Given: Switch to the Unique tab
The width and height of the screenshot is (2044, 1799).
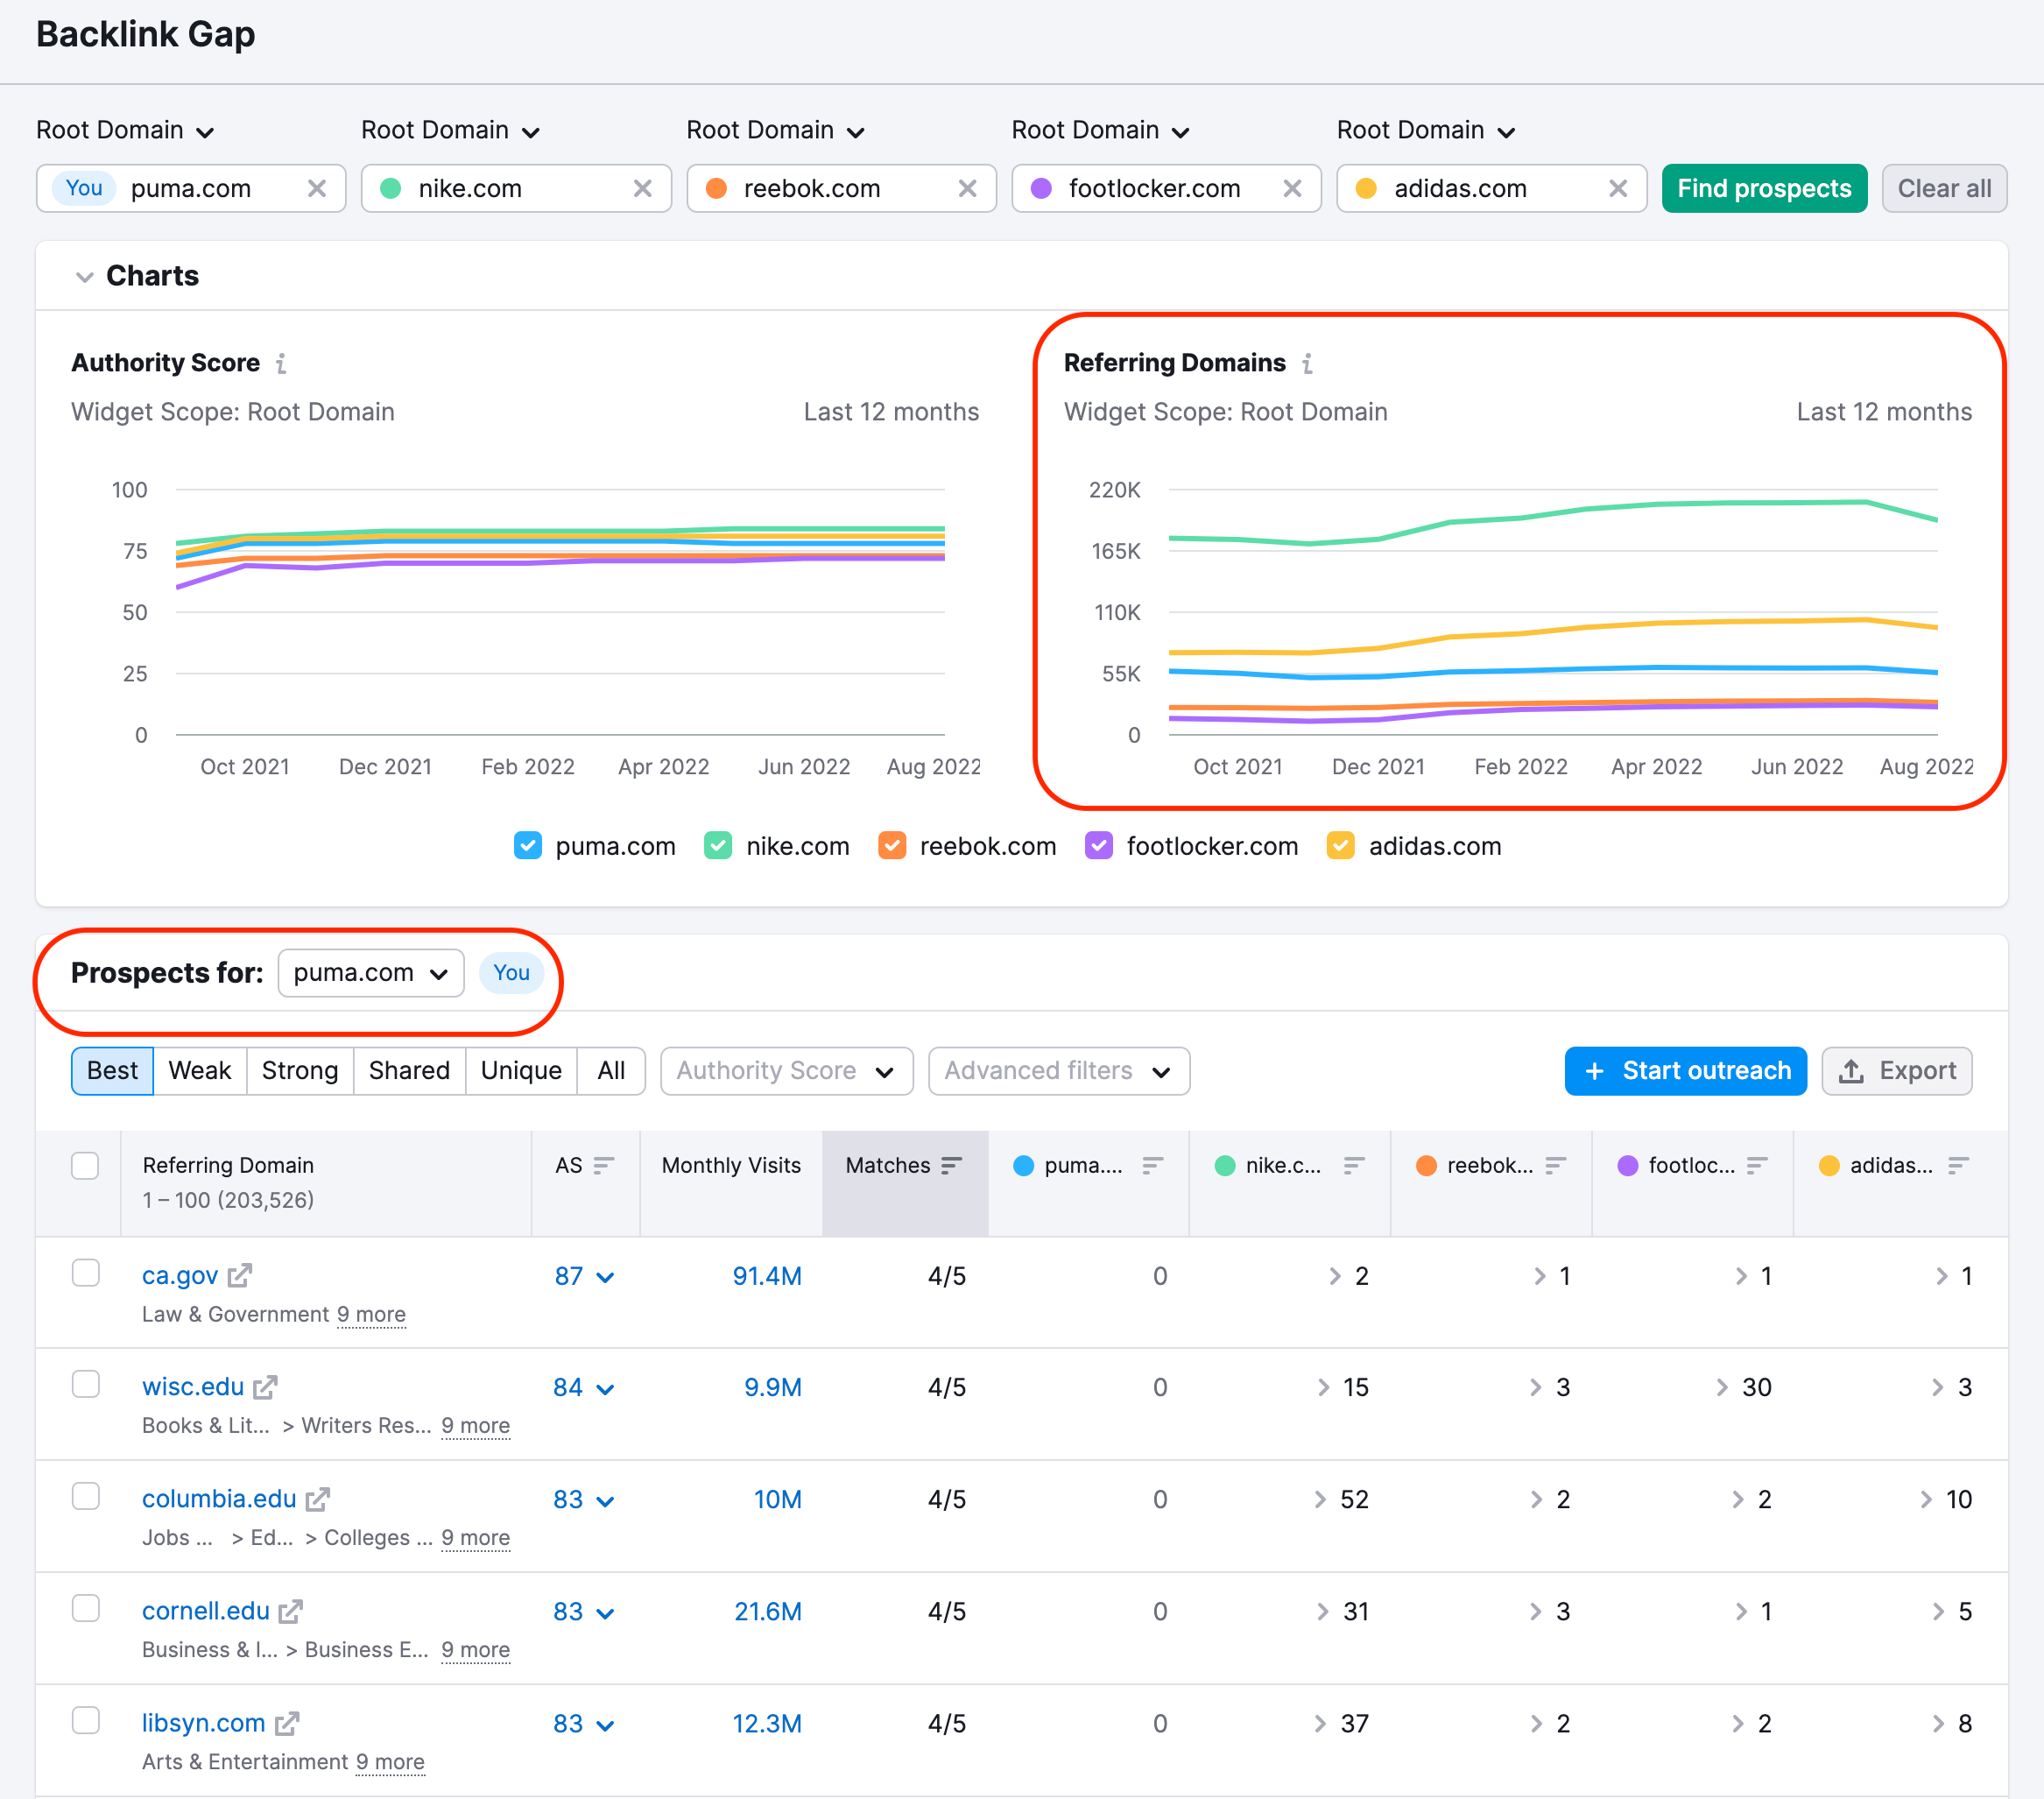Looking at the screenshot, I should coord(520,1071).
